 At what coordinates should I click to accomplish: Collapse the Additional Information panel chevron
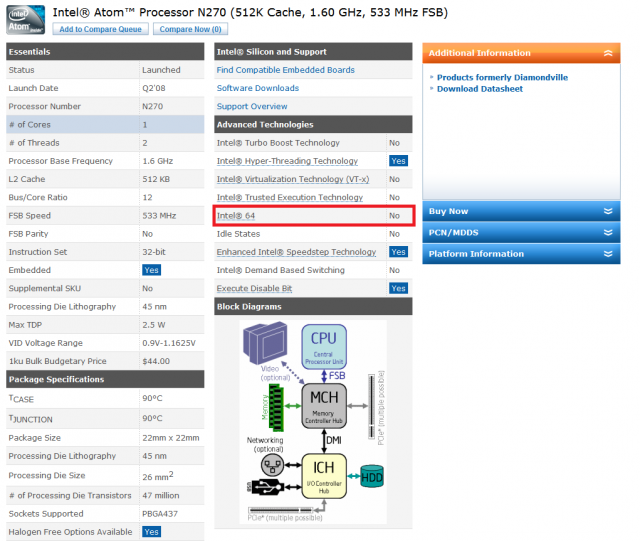608,53
